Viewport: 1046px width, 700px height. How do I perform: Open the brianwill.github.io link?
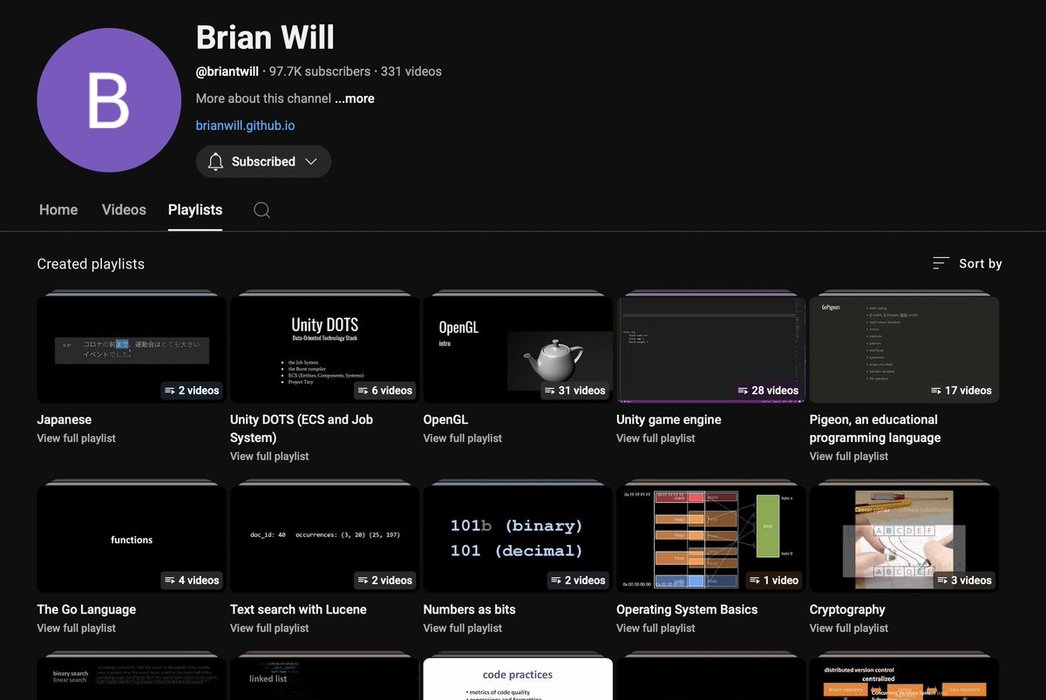[245, 126]
